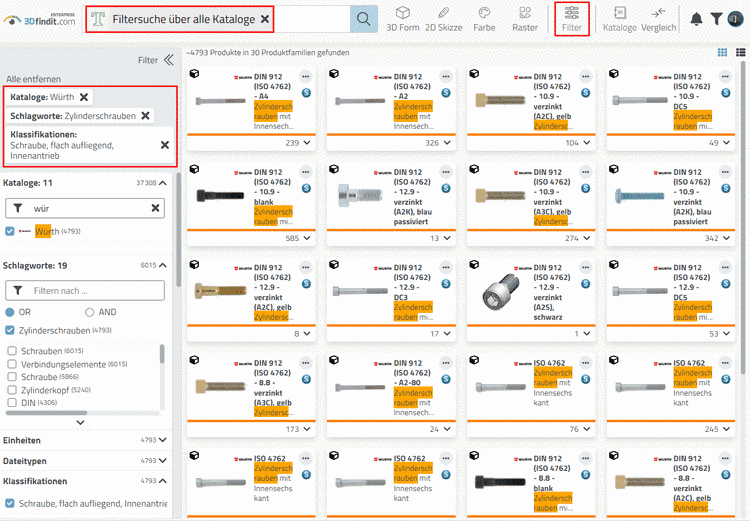The height and width of the screenshot is (521, 750).
Task: Open the Kataloge view
Action: point(619,19)
